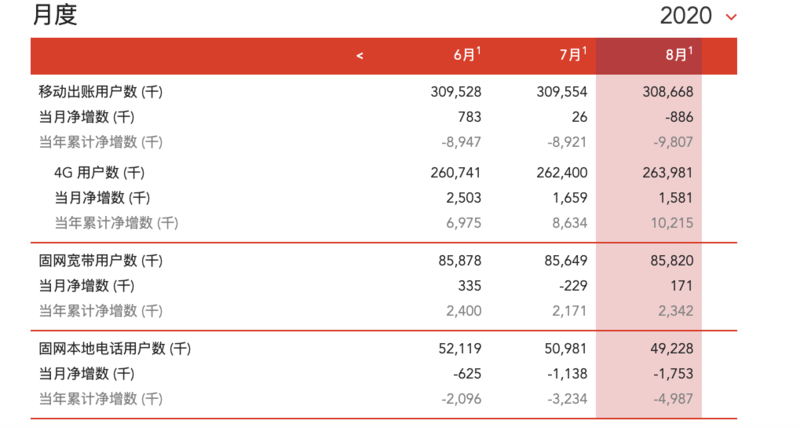
Task: Click the 移动出账用户数 (千) row label
Action: 100,91
